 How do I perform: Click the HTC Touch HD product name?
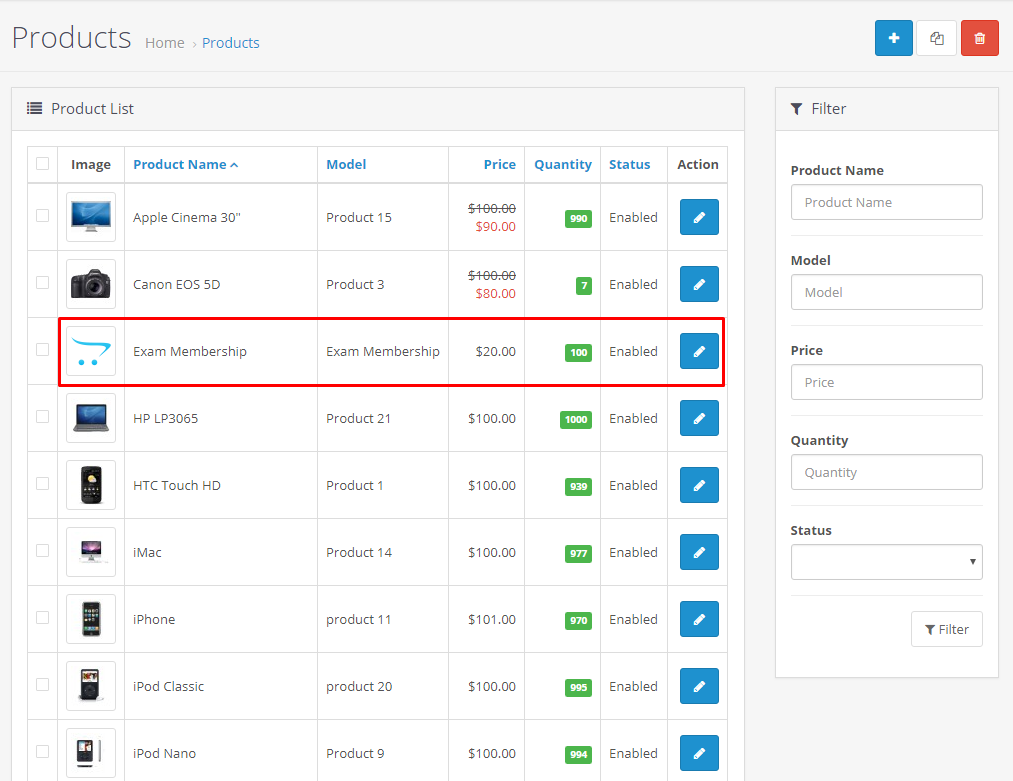[177, 485]
